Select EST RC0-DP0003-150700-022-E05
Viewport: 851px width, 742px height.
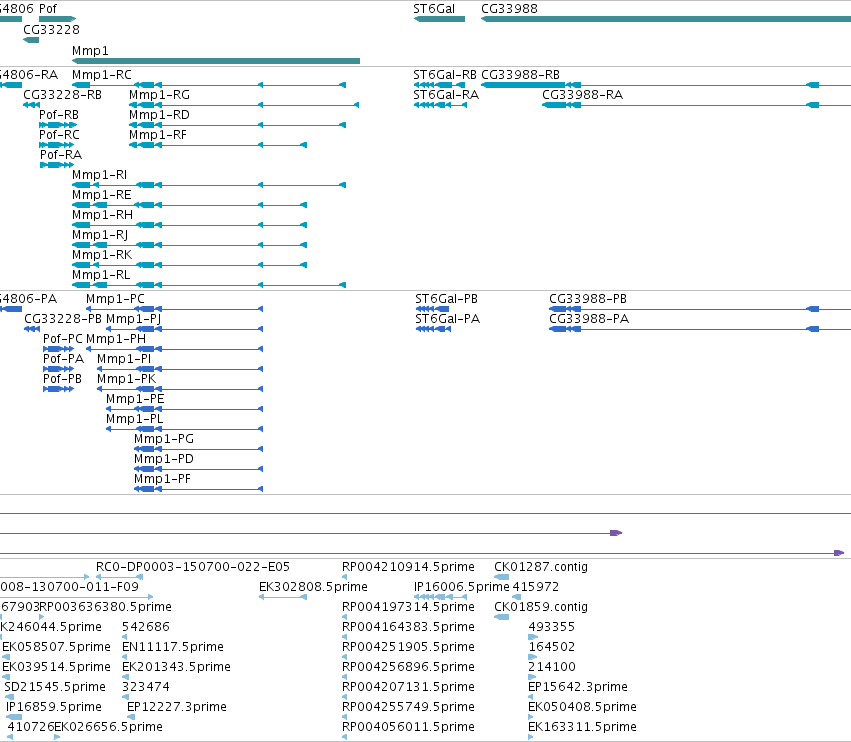(193, 567)
